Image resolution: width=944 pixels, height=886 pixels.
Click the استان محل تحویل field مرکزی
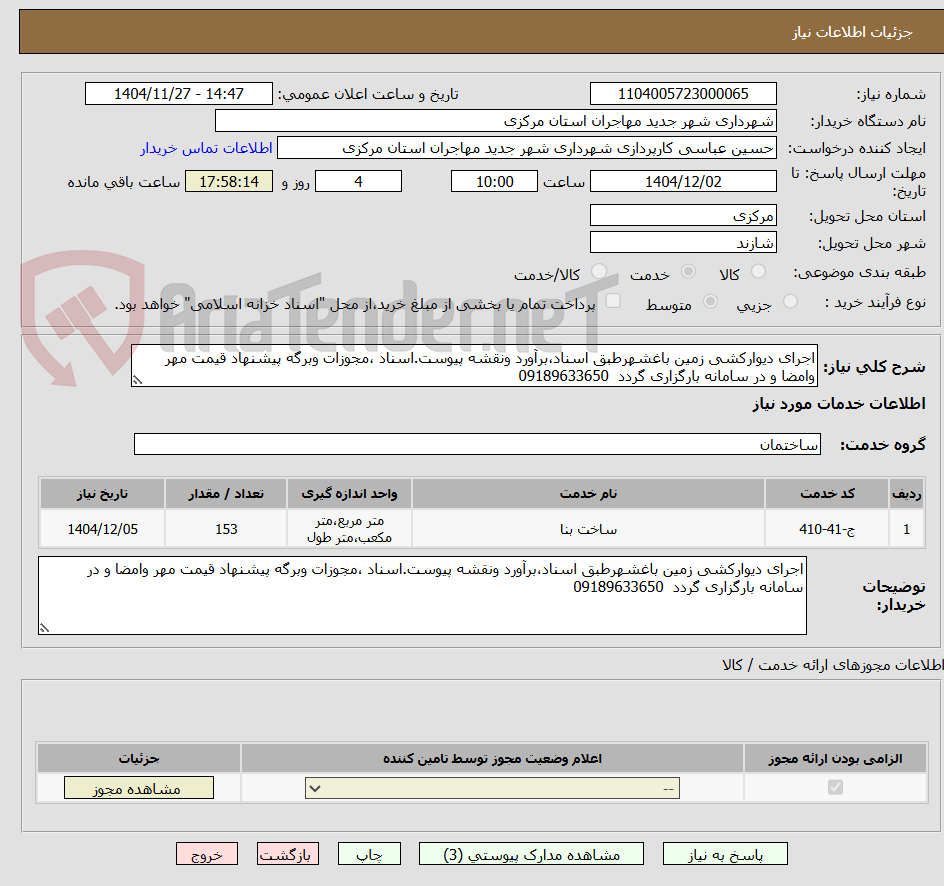coord(683,215)
